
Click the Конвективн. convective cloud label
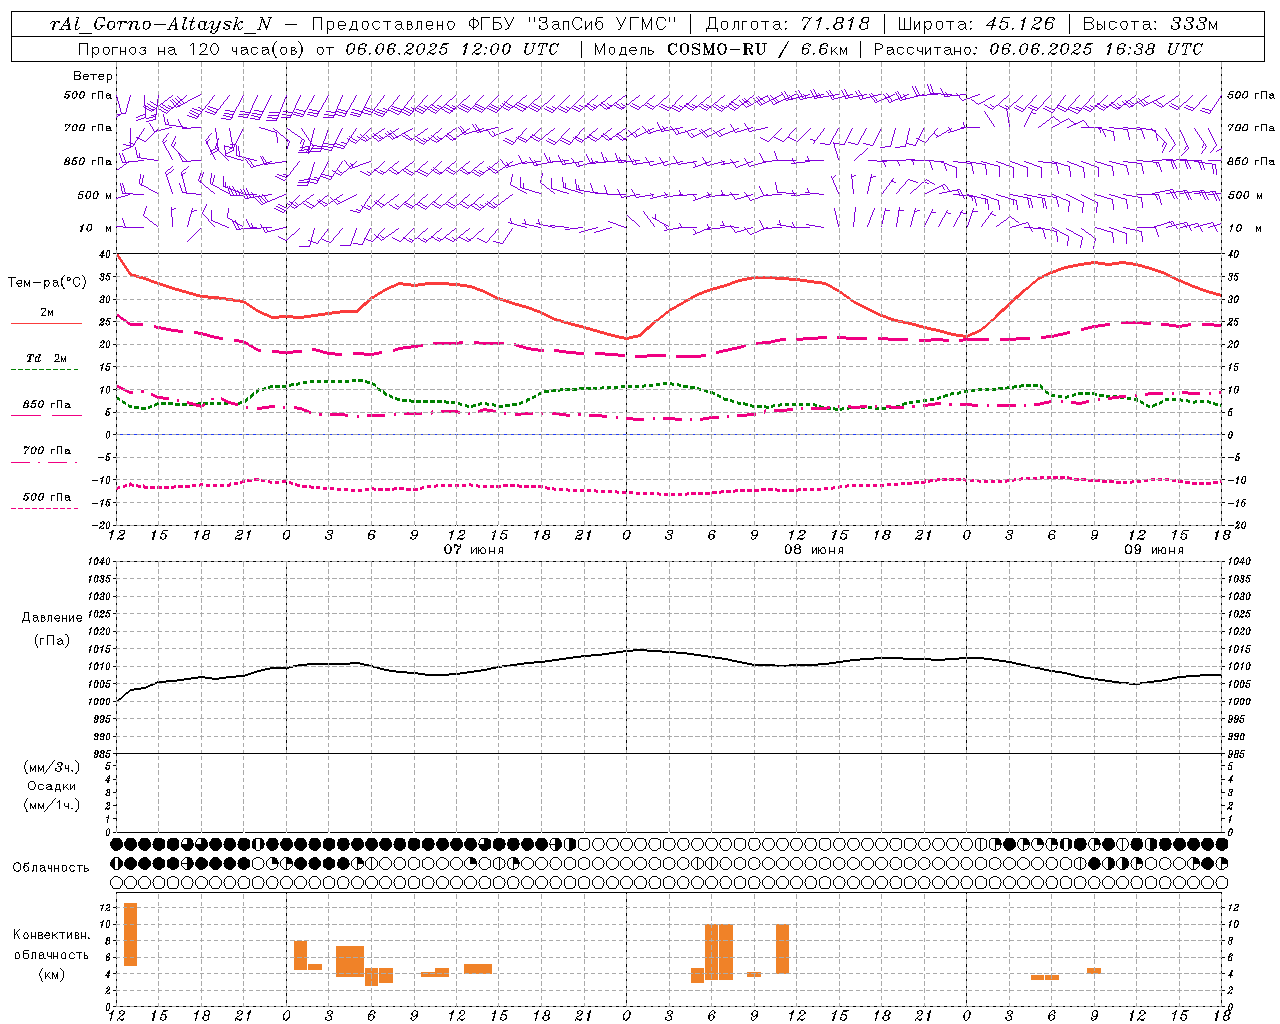tap(51, 935)
